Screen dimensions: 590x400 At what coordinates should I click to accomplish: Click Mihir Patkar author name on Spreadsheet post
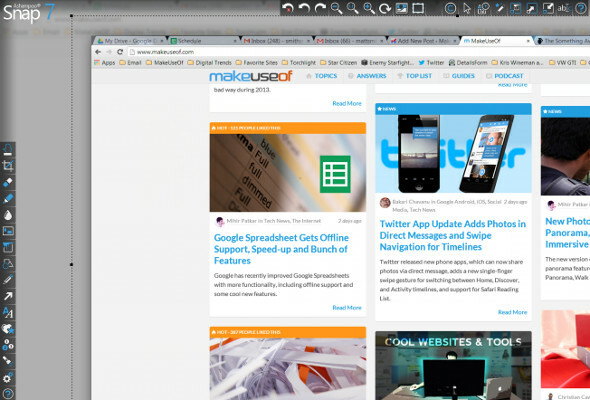[242, 221]
